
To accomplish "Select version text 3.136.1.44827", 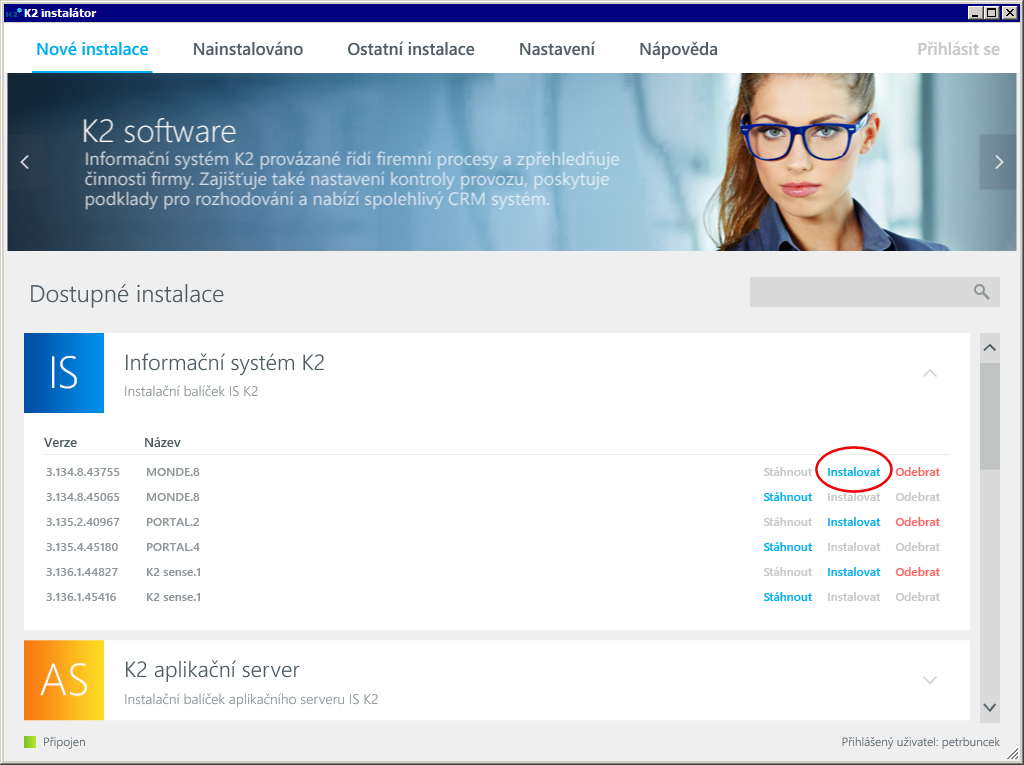I will [x=82, y=572].
